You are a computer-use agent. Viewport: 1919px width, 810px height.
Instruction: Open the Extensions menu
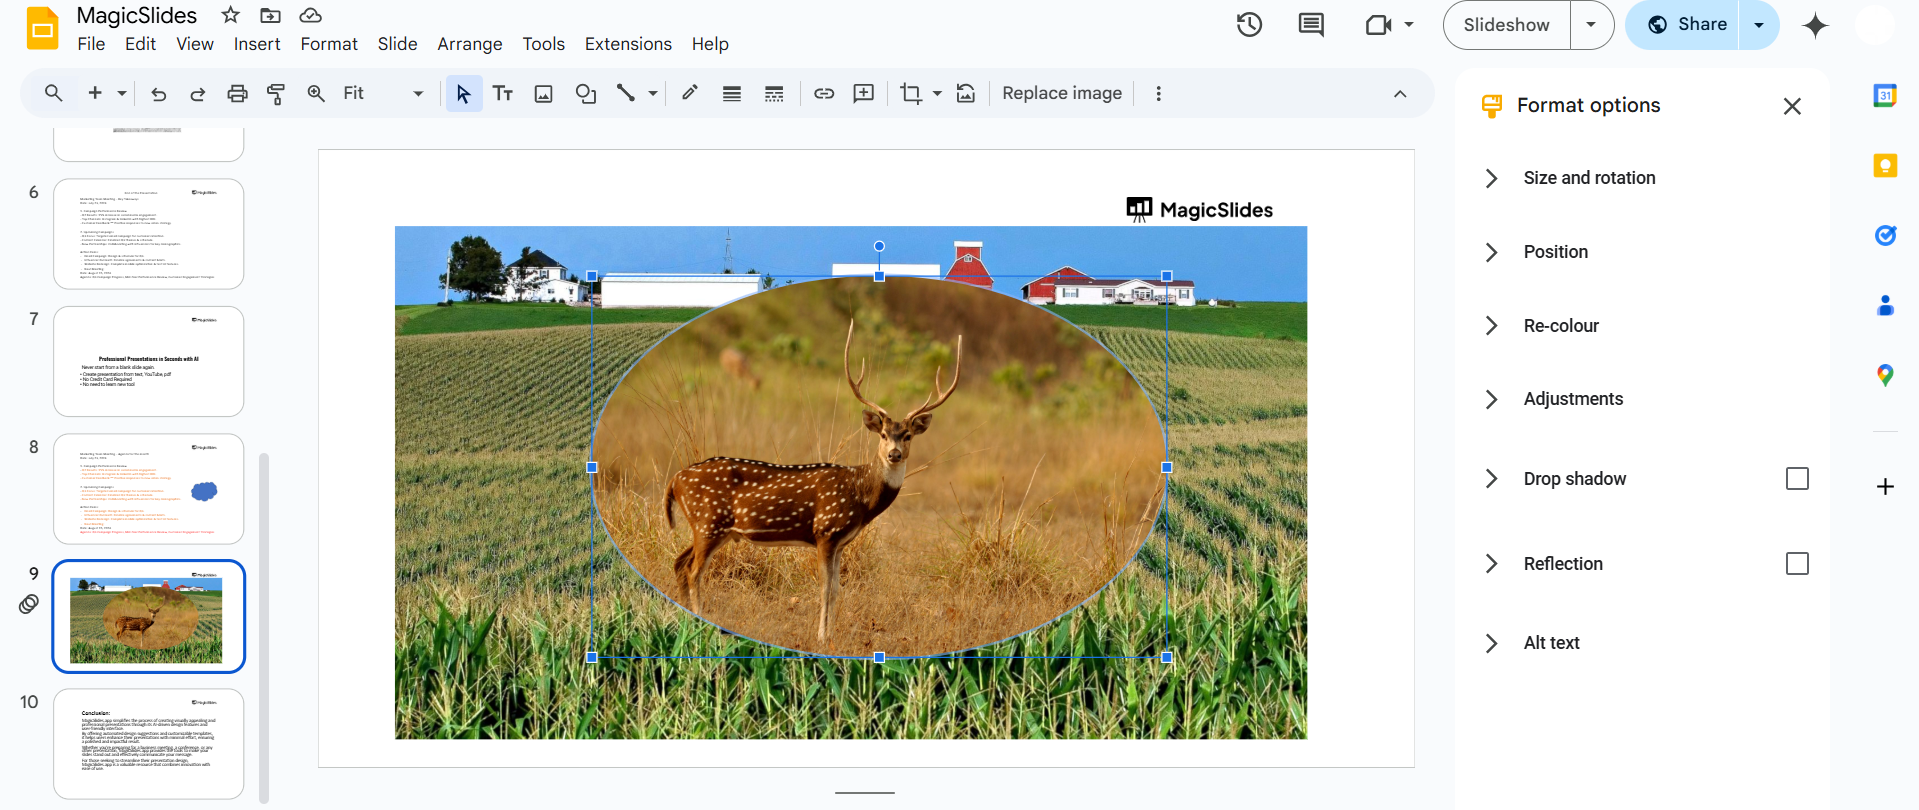click(x=628, y=44)
